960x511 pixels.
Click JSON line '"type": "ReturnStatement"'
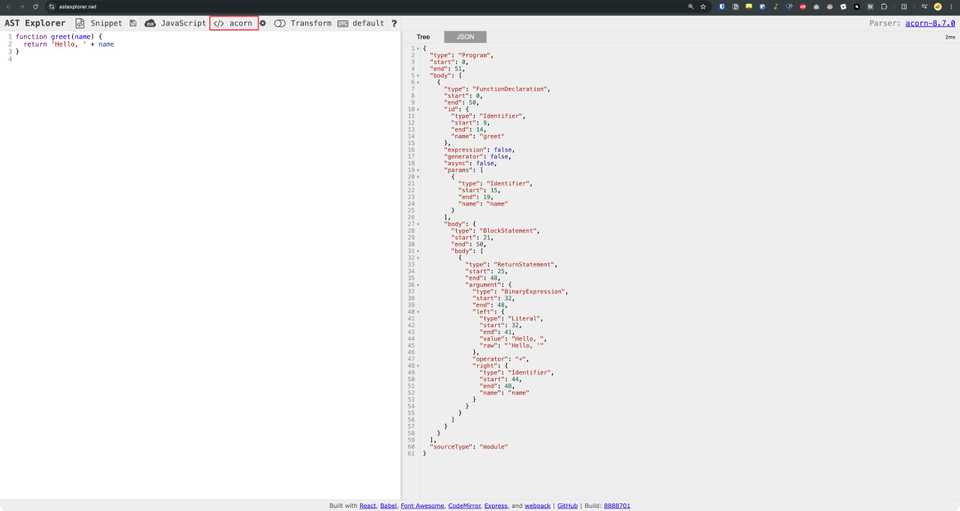coord(511,264)
